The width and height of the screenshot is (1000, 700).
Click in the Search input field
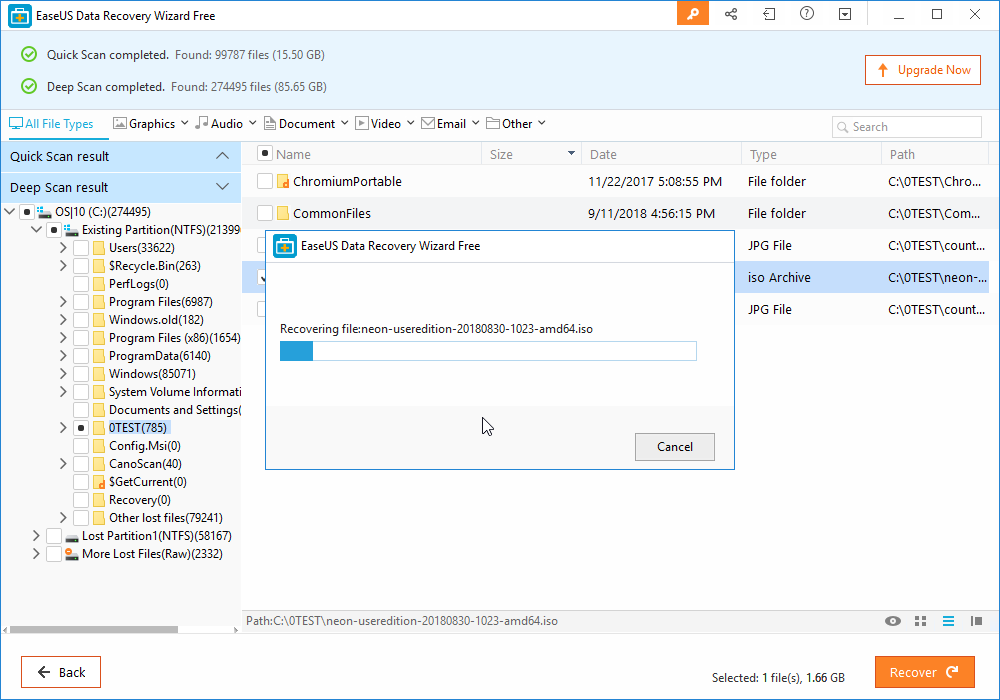click(x=906, y=127)
